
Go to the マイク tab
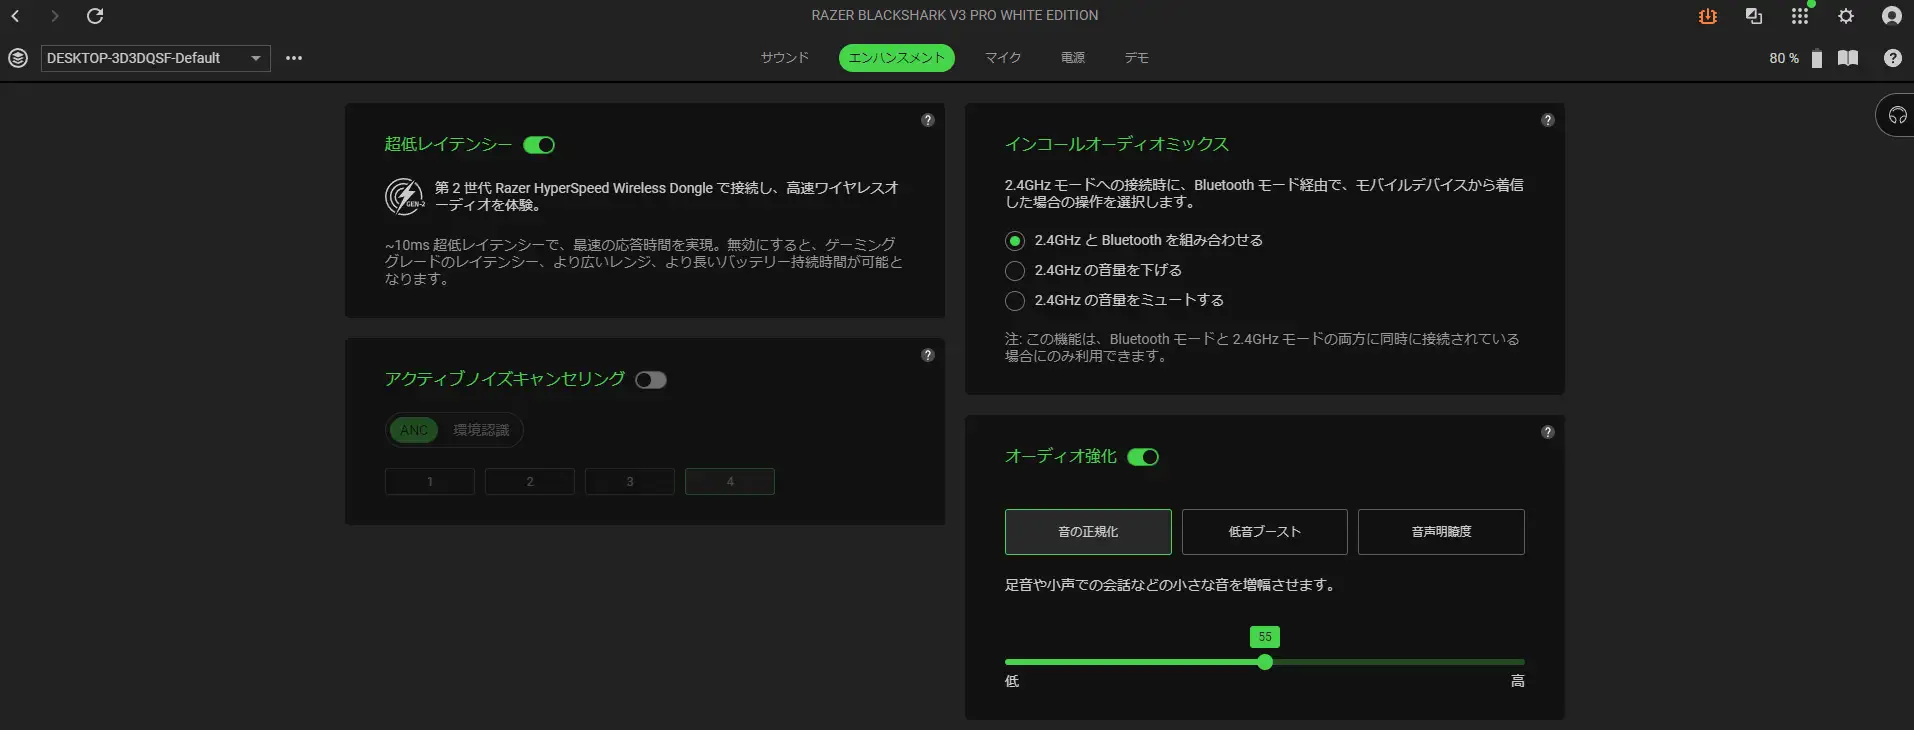1003,58
